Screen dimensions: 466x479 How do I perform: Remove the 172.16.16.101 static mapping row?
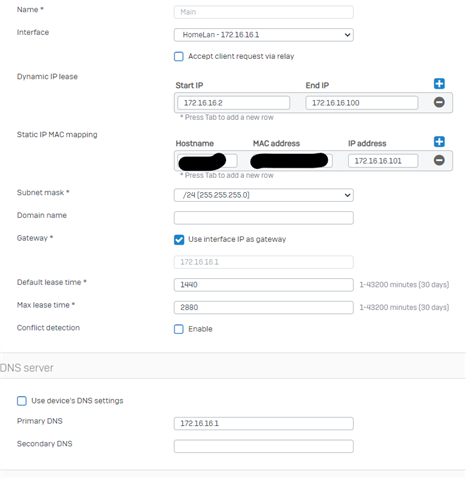439,160
